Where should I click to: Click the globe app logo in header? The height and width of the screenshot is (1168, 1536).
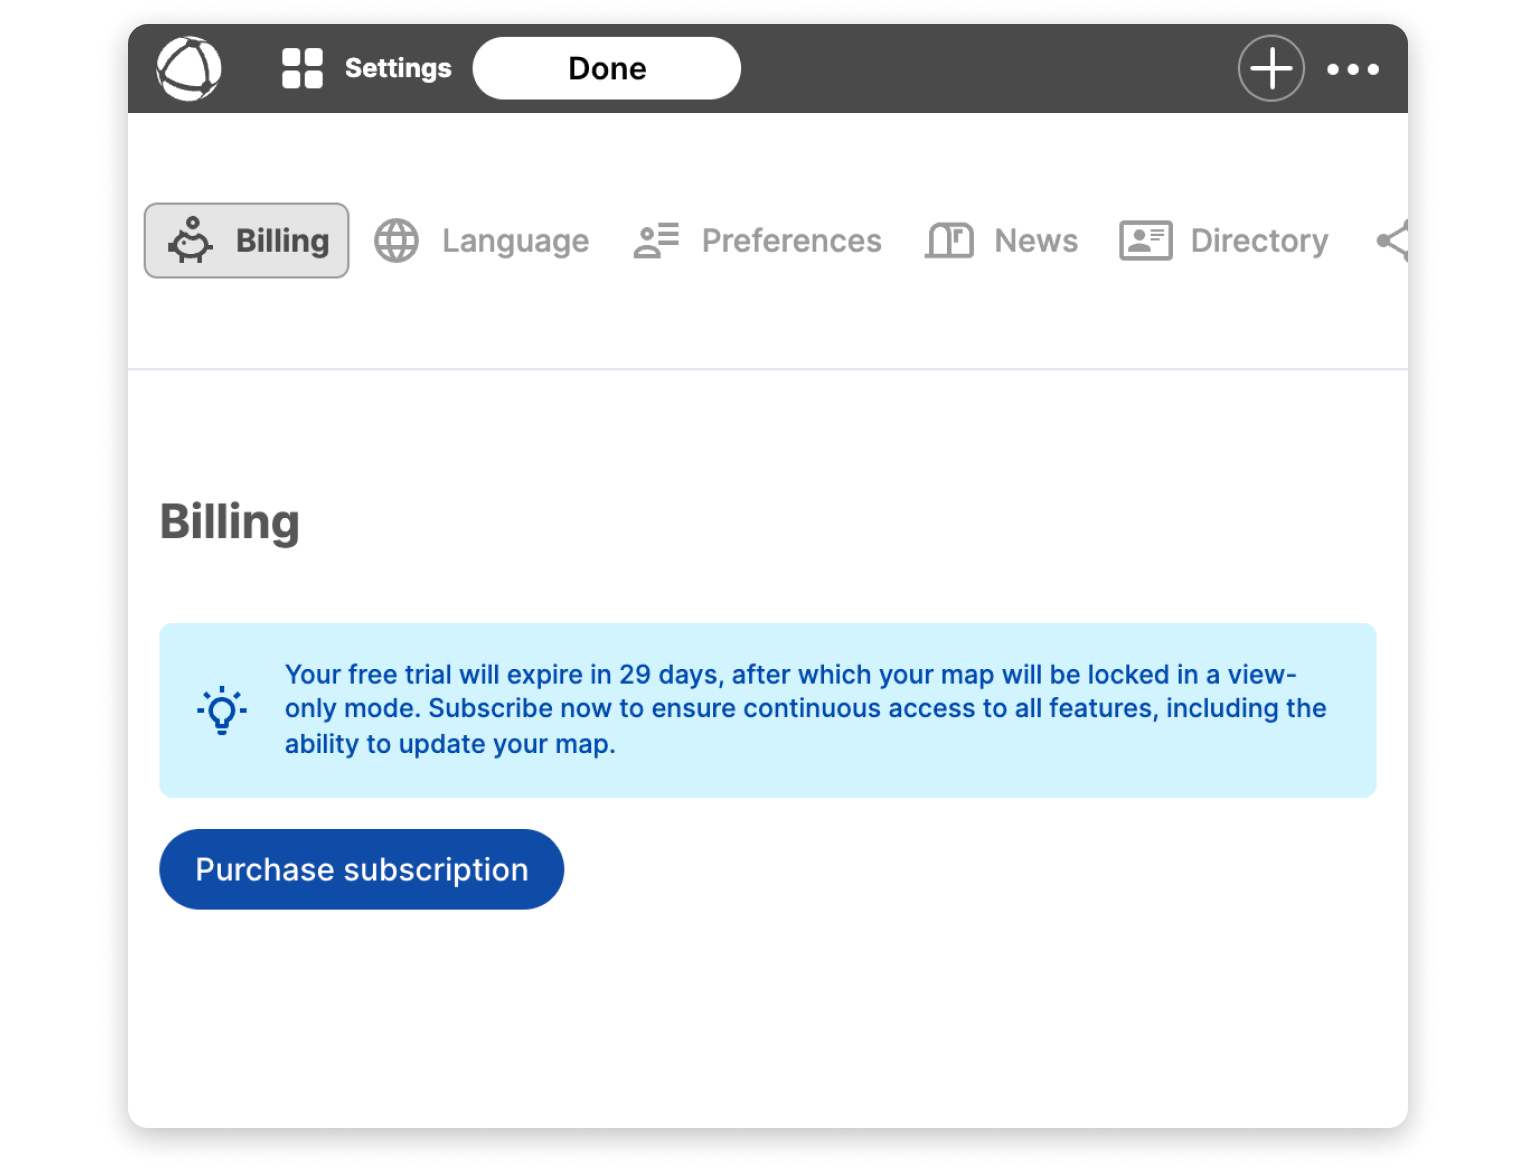(x=189, y=69)
